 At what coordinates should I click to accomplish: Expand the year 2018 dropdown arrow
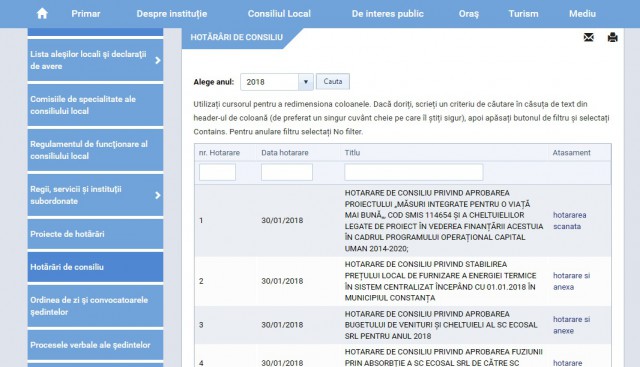point(305,82)
